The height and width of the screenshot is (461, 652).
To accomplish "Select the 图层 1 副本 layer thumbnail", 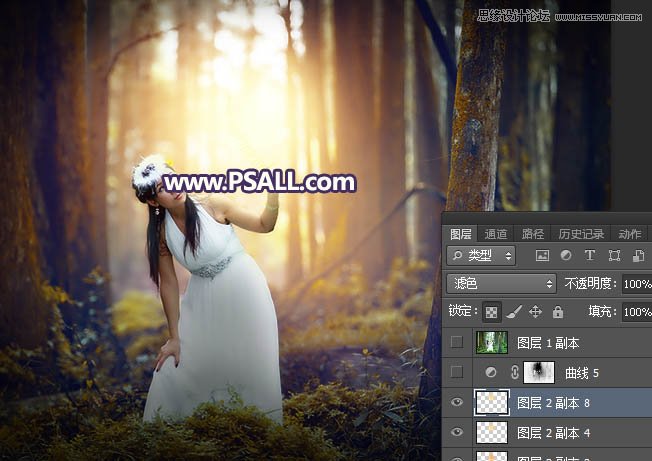I will 491,343.
